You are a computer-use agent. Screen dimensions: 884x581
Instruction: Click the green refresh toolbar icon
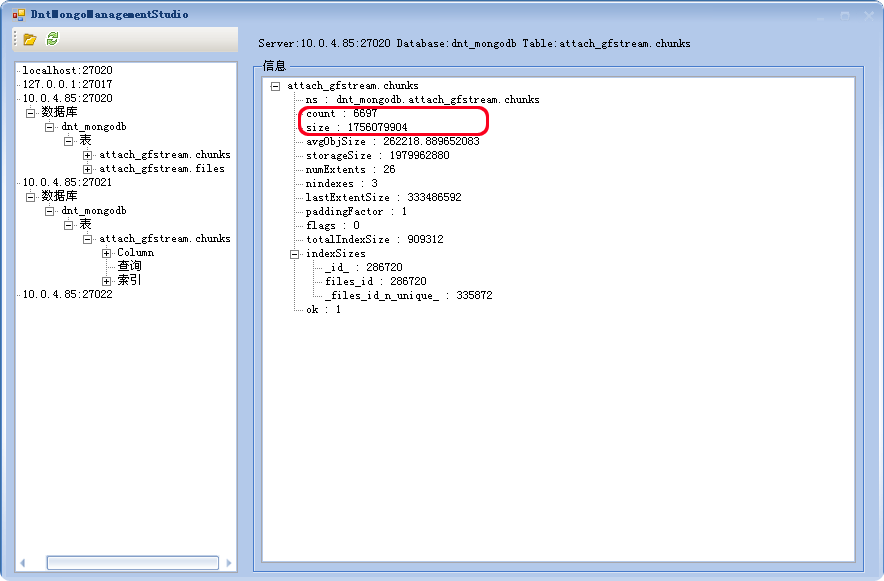point(52,39)
